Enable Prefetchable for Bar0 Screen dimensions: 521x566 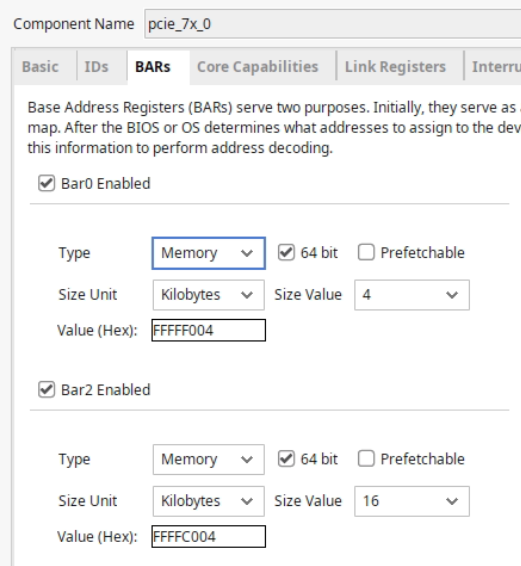click(366, 252)
